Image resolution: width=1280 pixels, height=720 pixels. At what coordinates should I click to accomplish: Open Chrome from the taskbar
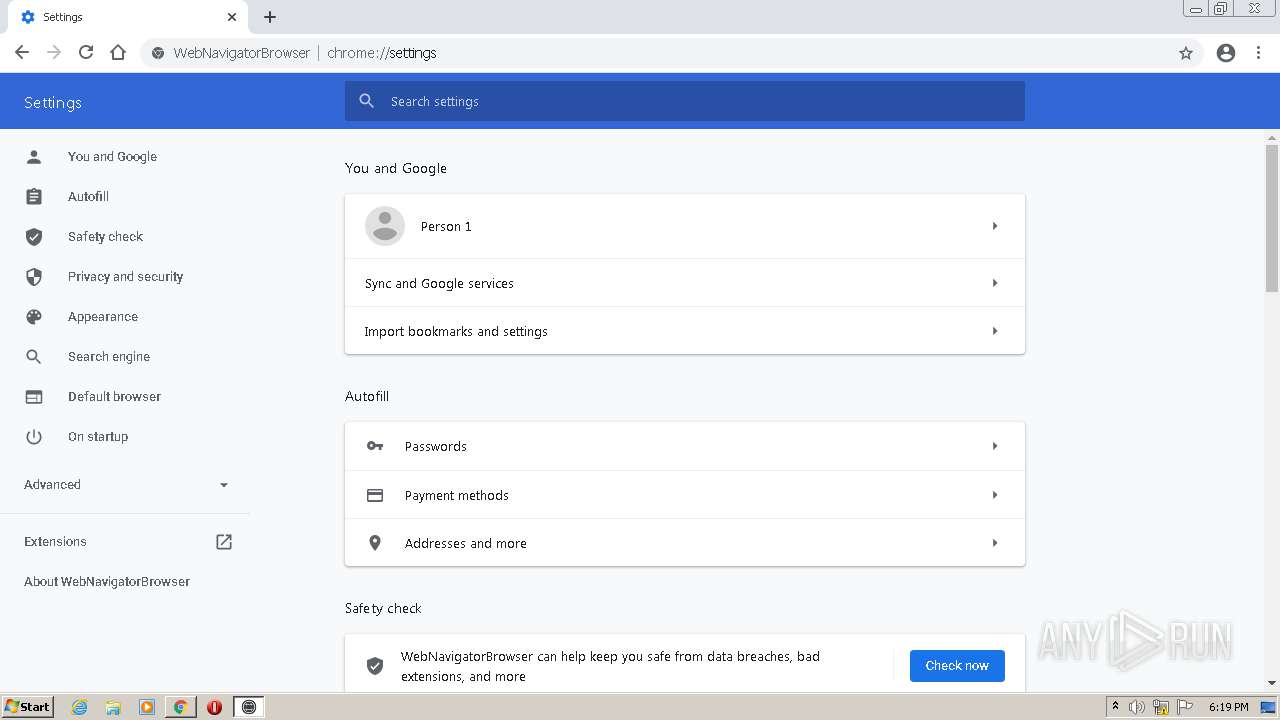pyautogui.click(x=181, y=707)
